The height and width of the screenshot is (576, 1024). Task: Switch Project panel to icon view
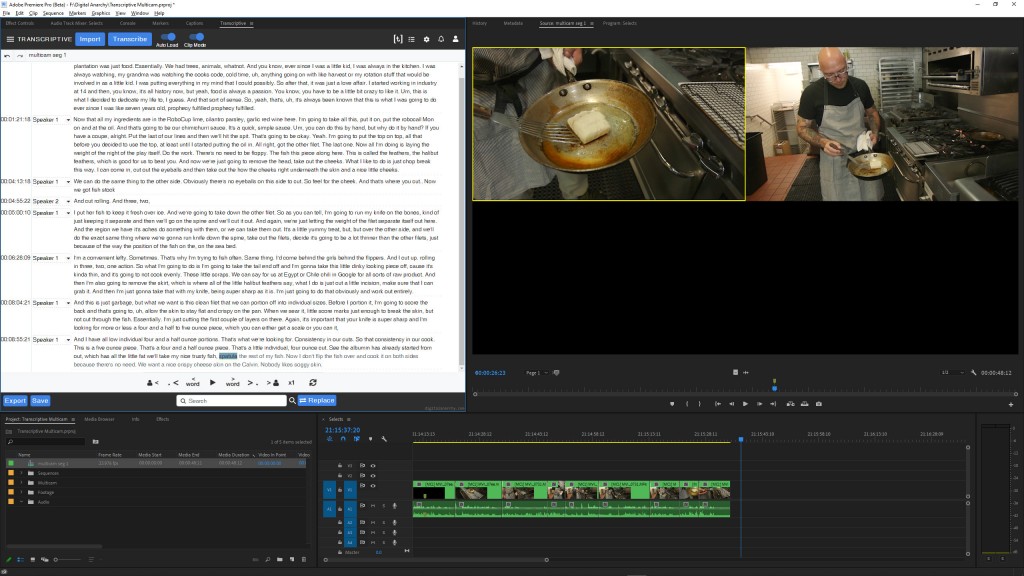[33, 559]
